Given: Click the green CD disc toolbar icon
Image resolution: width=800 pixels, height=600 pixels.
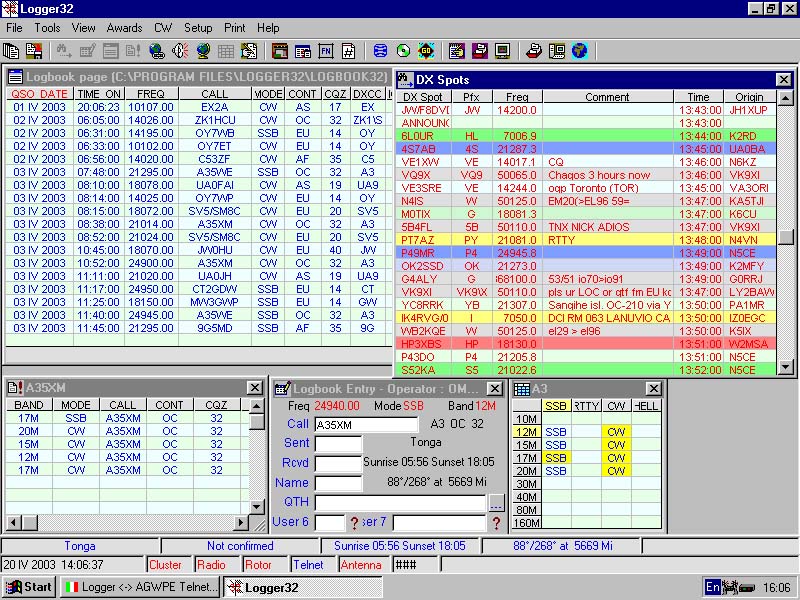Looking at the screenshot, I should click(403, 51).
